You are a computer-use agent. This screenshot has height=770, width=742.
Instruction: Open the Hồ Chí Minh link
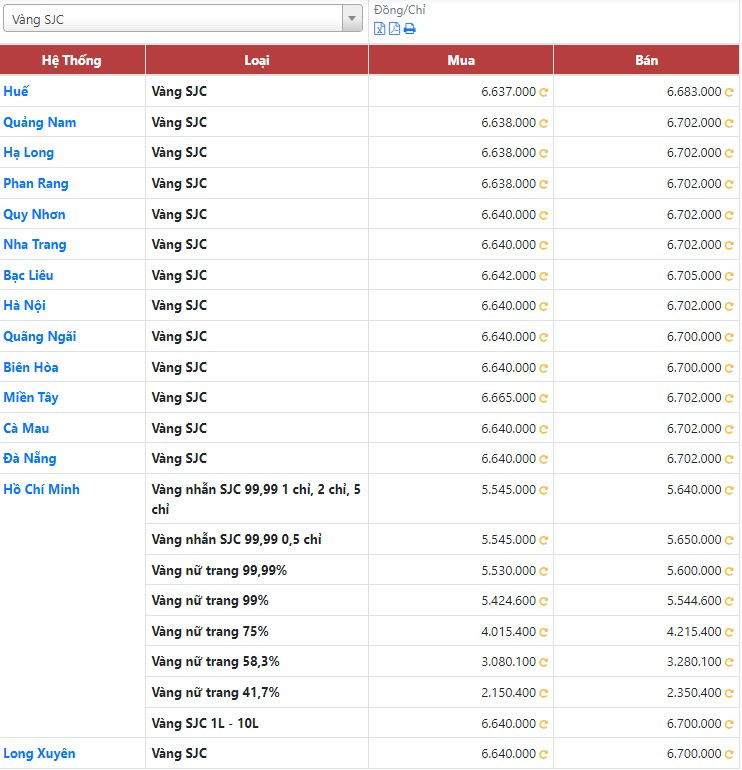[41, 489]
